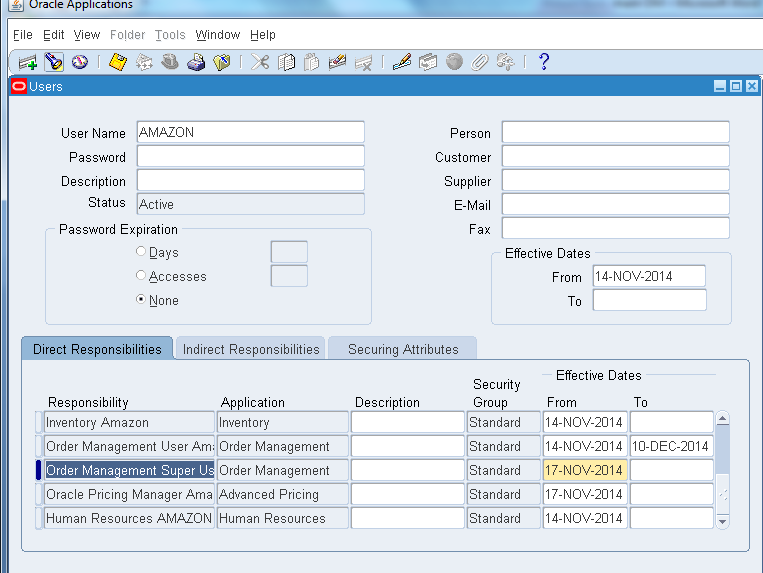Click the Delete Record toolbar icon
Viewport: 763px width, 573px height.
pos(363,62)
